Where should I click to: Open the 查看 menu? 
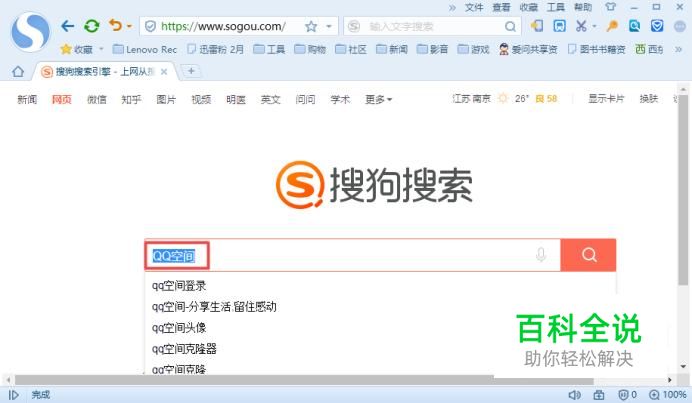[x=501, y=7]
